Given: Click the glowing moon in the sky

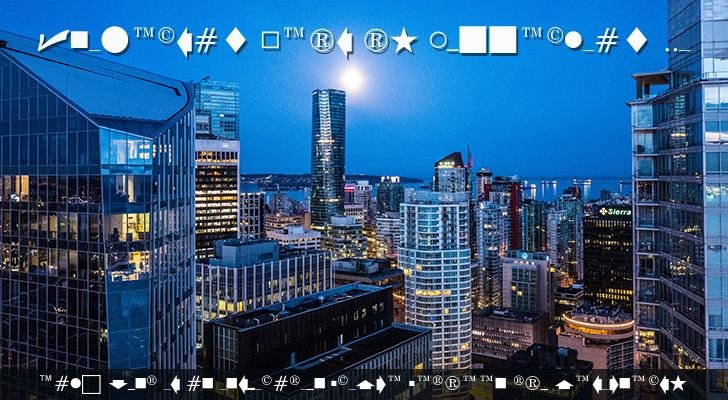Looking at the screenshot, I should (351, 77).
